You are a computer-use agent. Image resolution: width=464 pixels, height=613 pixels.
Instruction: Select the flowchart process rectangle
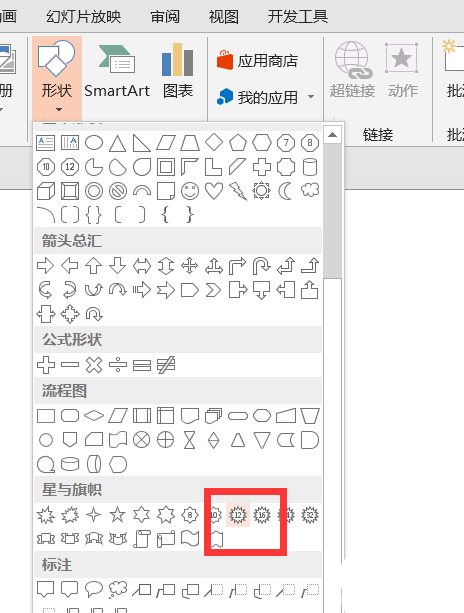pos(46,416)
